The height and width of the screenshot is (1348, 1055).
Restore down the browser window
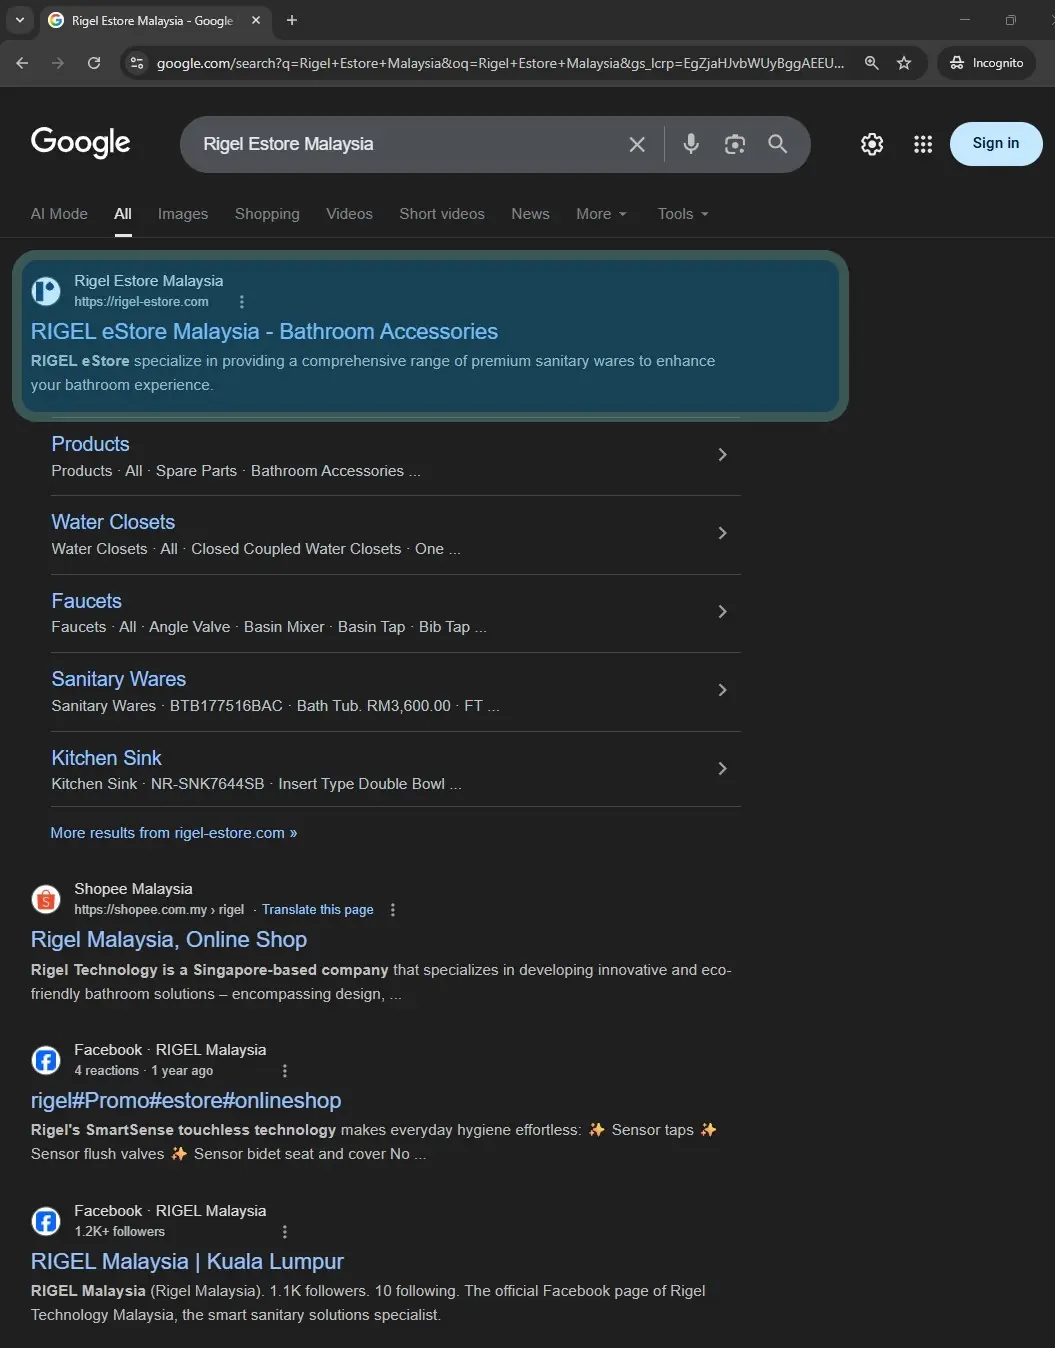pos(1011,20)
